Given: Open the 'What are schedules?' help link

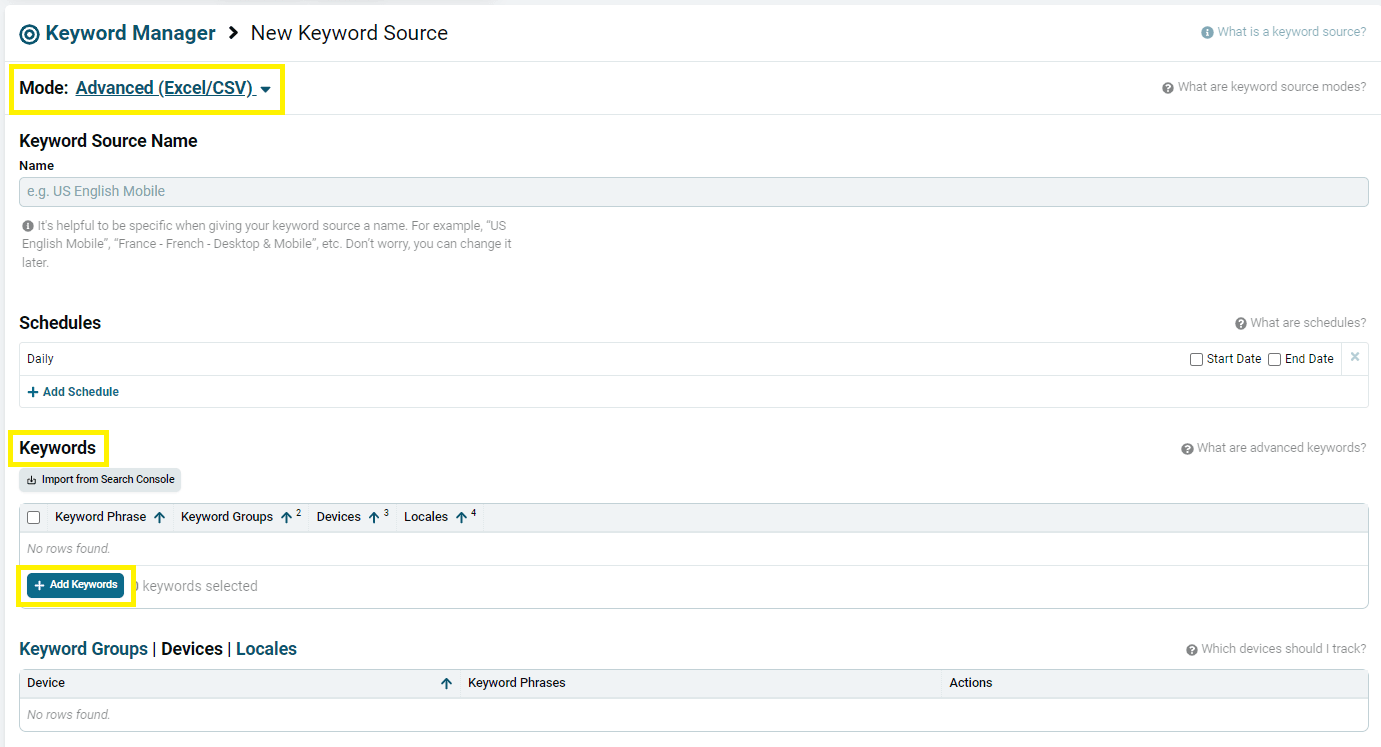Looking at the screenshot, I should pyautogui.click(x=1308, y=323).
